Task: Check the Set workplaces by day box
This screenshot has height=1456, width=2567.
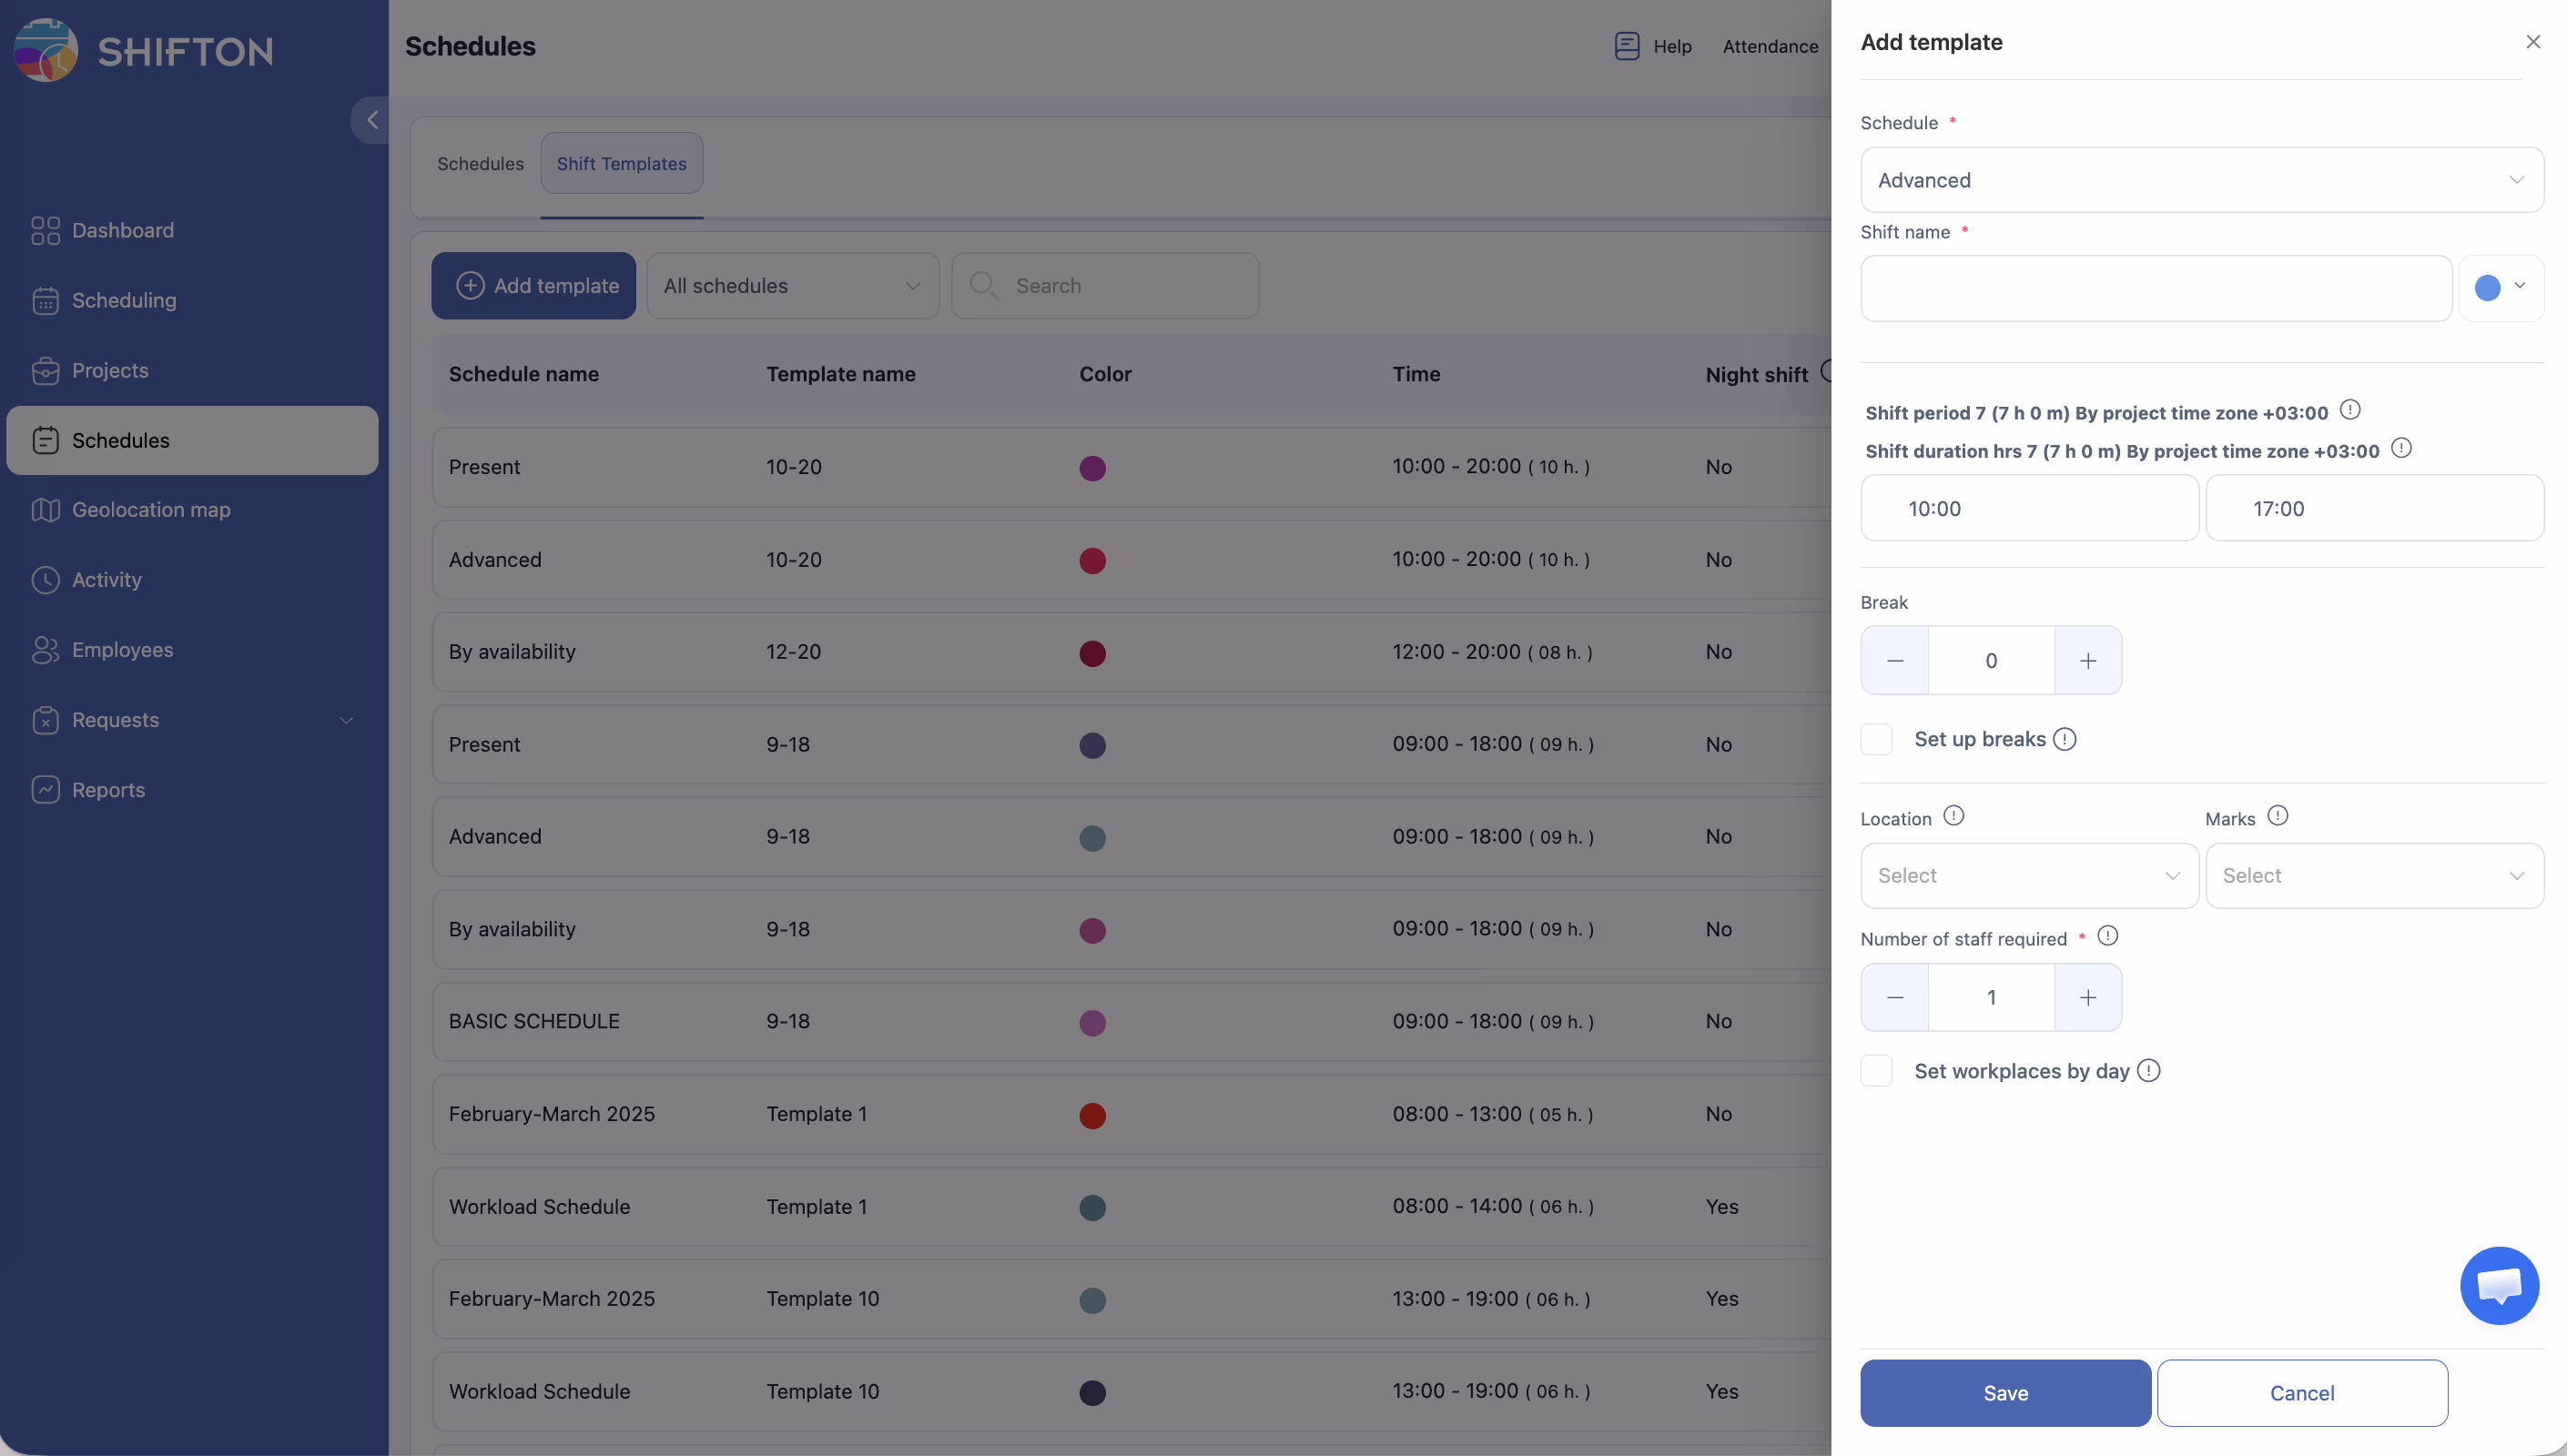Action: coord(1876,1071)
